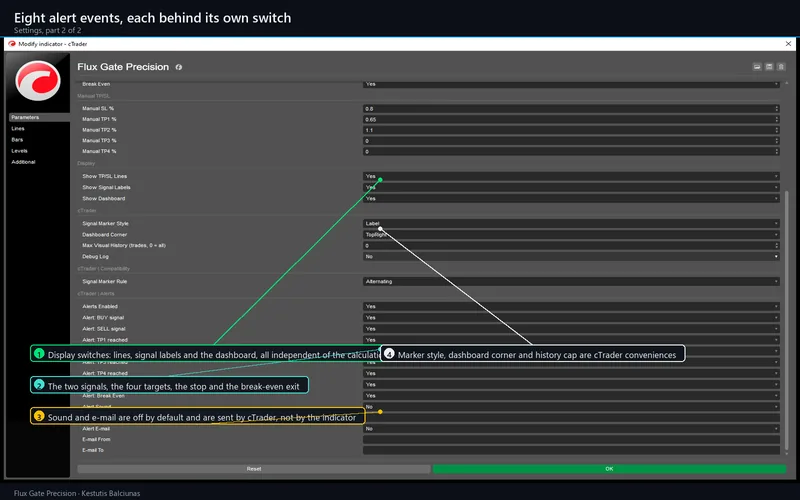Click the 'Signal Marker Style' label
This screenshot has width=800, height=500.
pos(105,223)
